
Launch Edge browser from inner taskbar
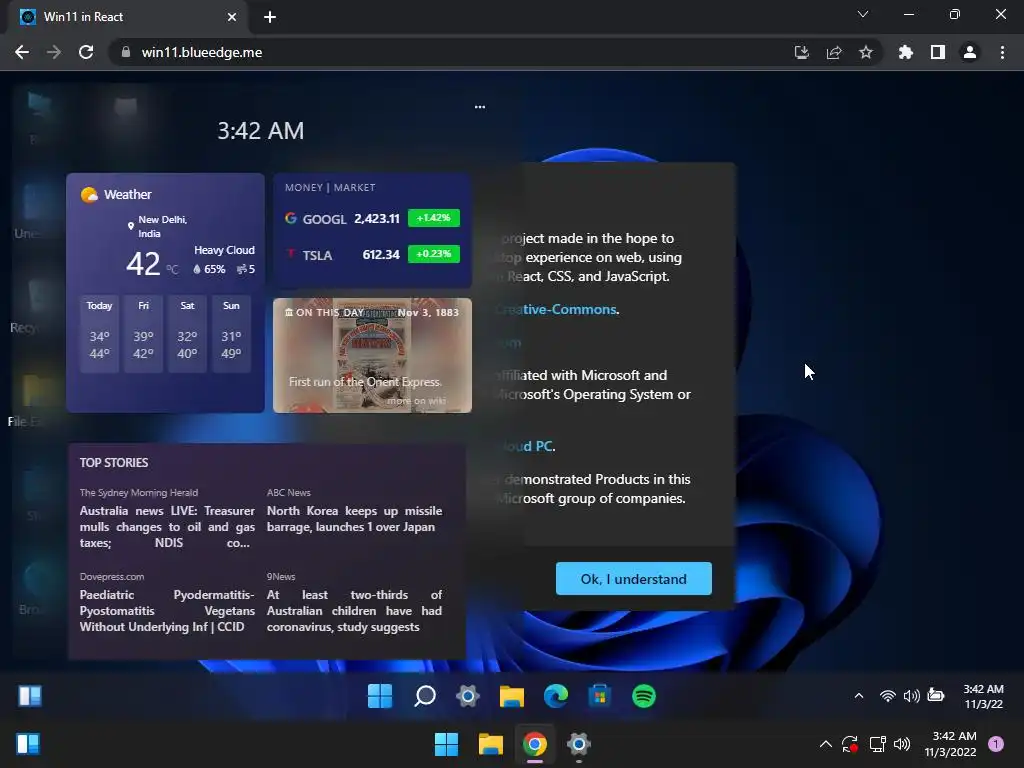pos(556,696)
